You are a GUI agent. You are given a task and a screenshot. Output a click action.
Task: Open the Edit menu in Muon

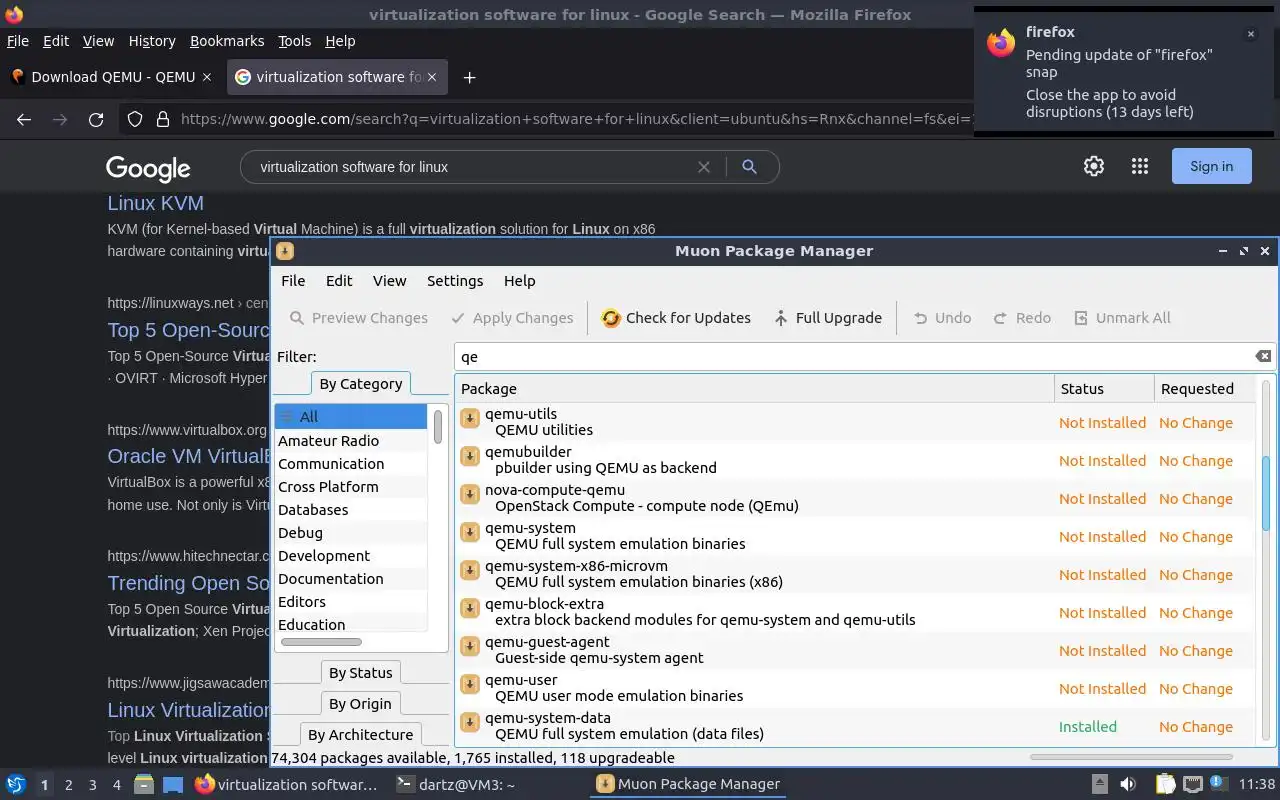pyautogui.click(x=339, y=281)
